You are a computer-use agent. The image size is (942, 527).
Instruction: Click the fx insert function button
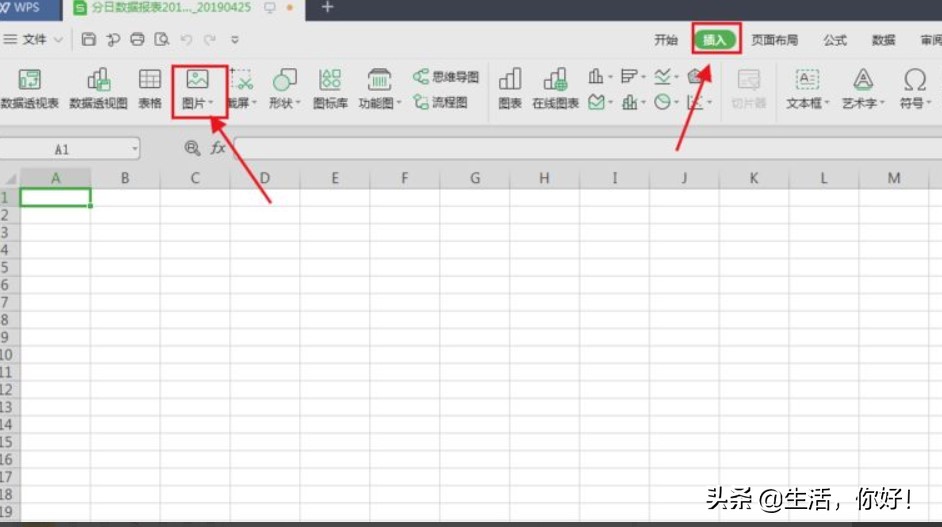click(x=218, y=148)
